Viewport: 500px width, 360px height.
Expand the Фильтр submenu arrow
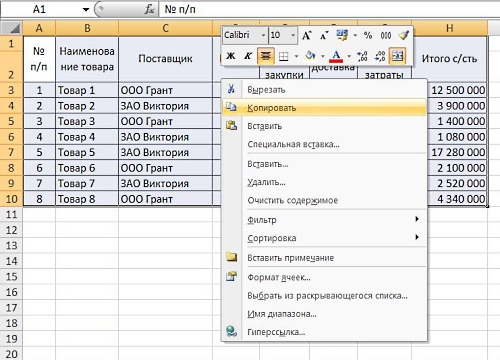click(417, 219)
